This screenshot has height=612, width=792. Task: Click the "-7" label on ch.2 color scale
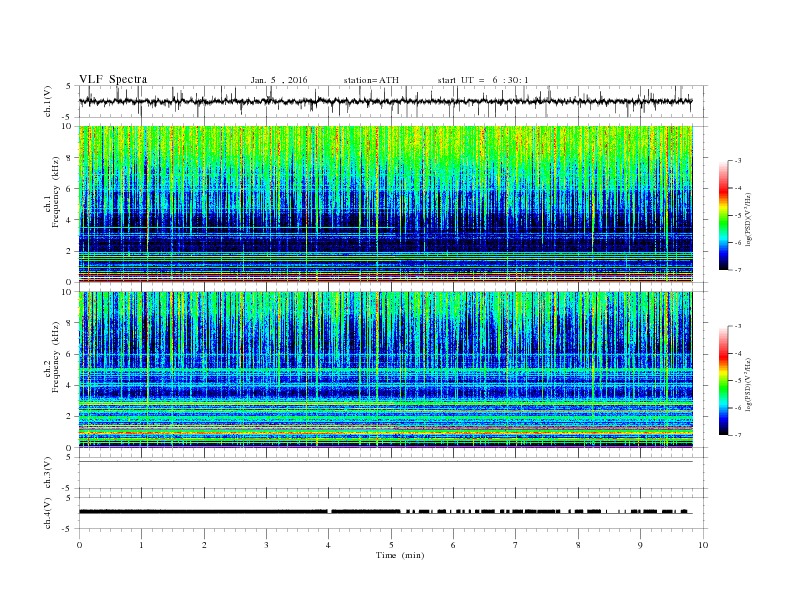point(737,435)
